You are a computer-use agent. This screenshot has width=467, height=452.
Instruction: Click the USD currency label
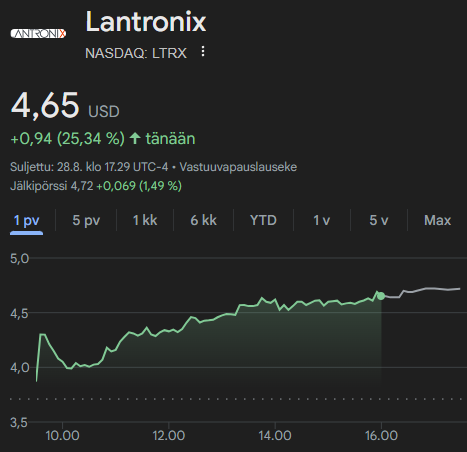click(104, 112)
